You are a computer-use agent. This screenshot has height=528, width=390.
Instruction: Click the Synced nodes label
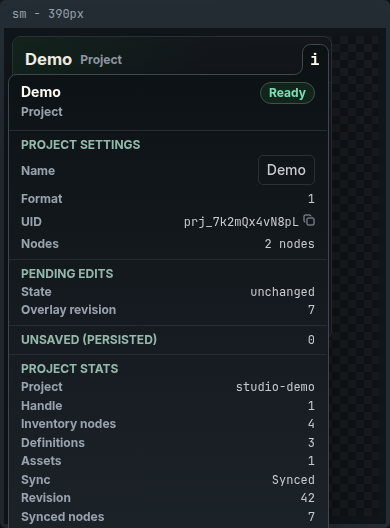click(63, 517)
